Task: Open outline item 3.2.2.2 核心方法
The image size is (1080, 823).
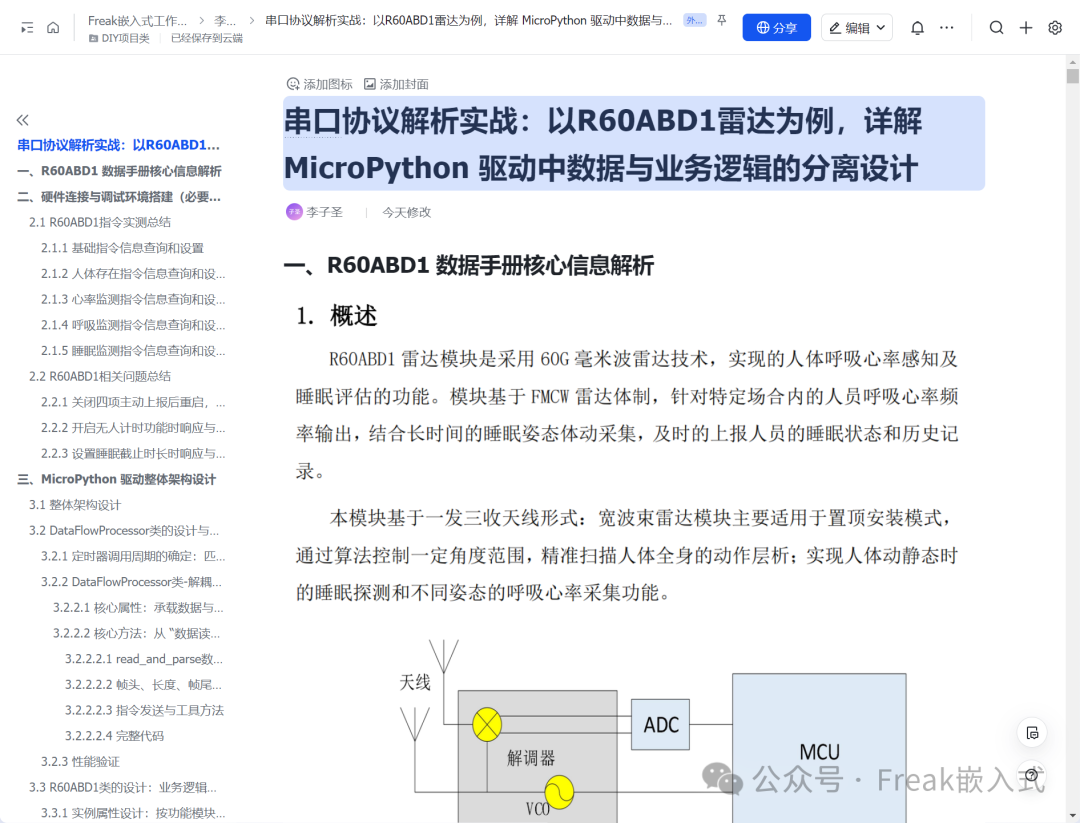Action: point(136,633)
